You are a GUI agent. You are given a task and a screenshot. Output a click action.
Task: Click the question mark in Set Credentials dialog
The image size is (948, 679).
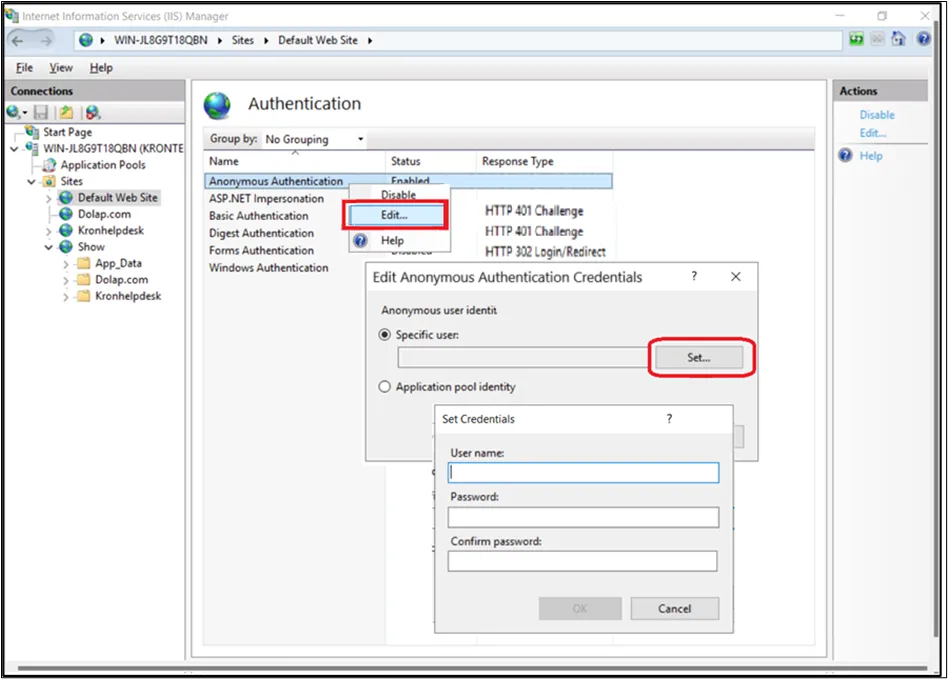(x=669, y=418)
